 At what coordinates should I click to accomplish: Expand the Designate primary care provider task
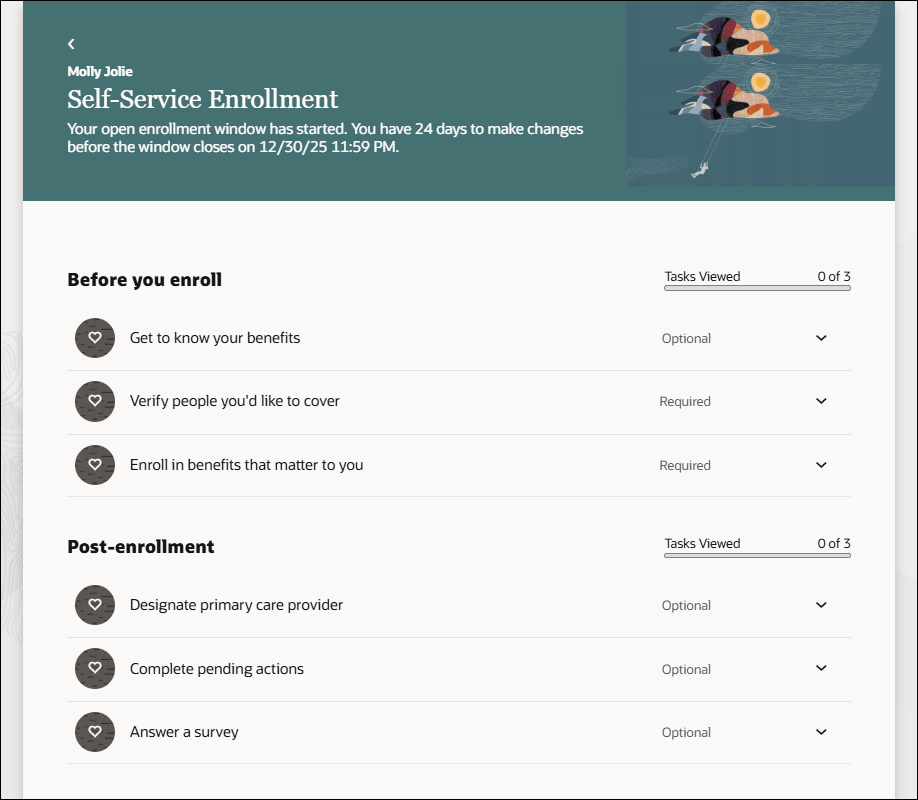(x=820, y=605)
